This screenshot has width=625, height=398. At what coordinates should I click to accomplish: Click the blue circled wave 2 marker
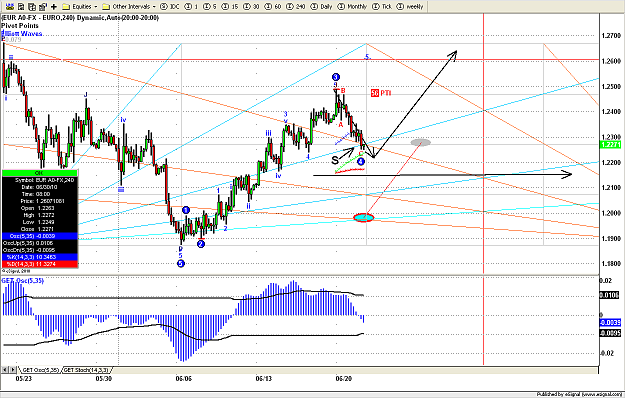pyautogui.click(x=201, y=243)
